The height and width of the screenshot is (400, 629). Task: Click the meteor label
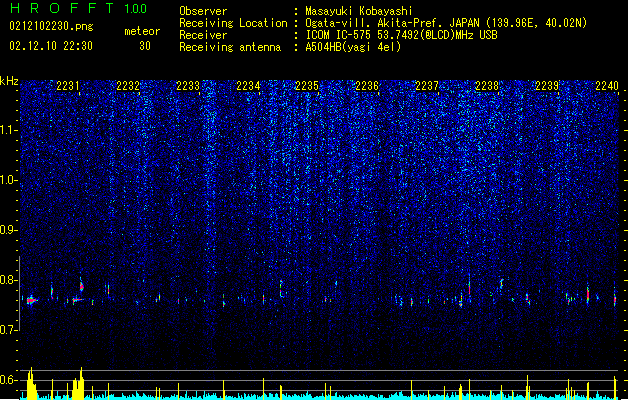pos(142,31)
